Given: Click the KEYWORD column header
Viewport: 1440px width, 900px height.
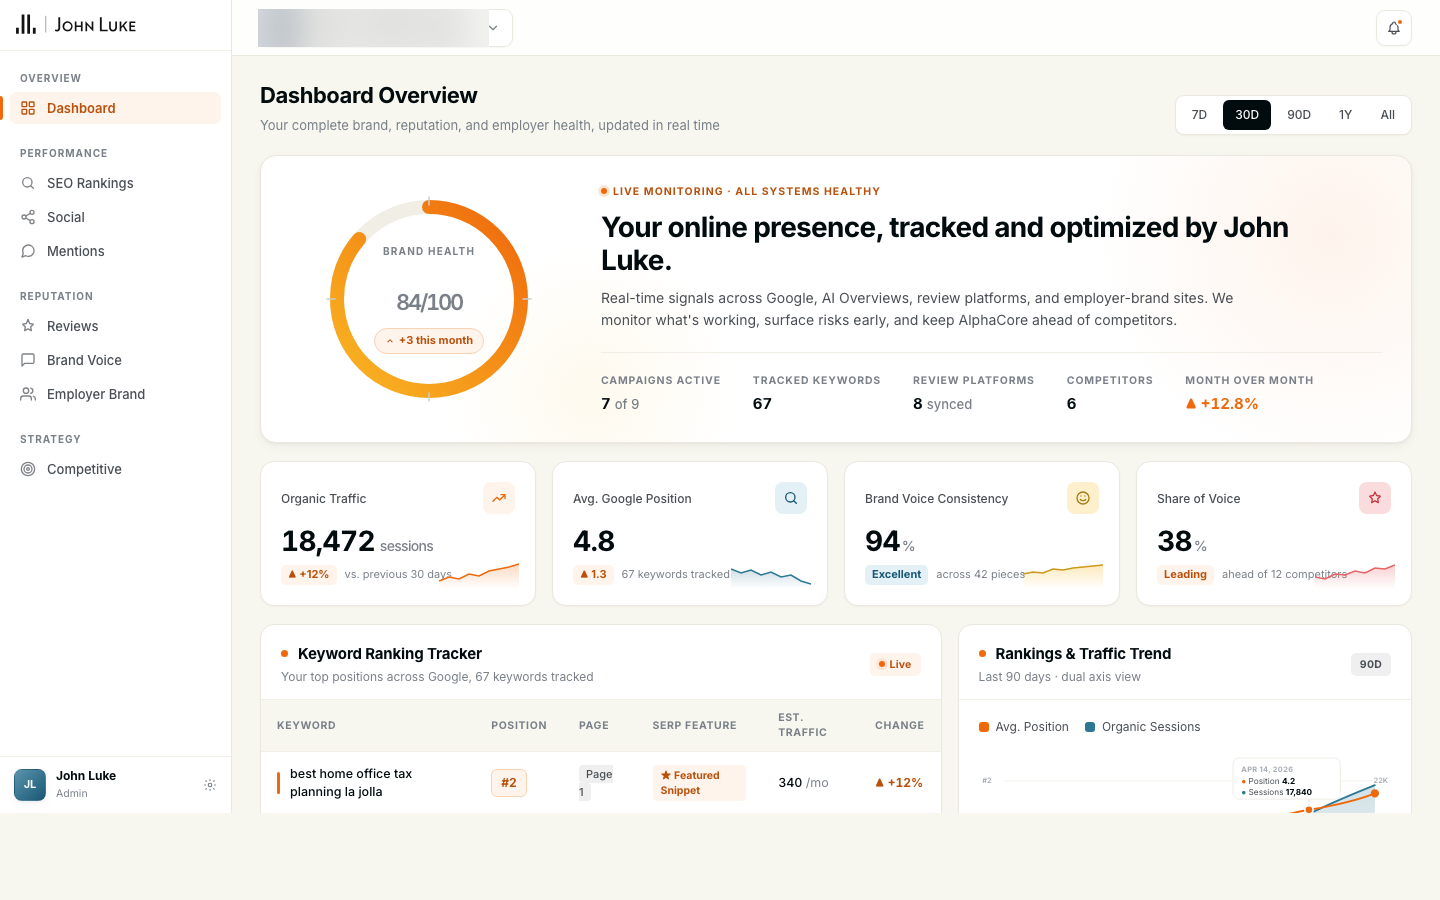Looking at the screenshot, I should tap(306, 726).
